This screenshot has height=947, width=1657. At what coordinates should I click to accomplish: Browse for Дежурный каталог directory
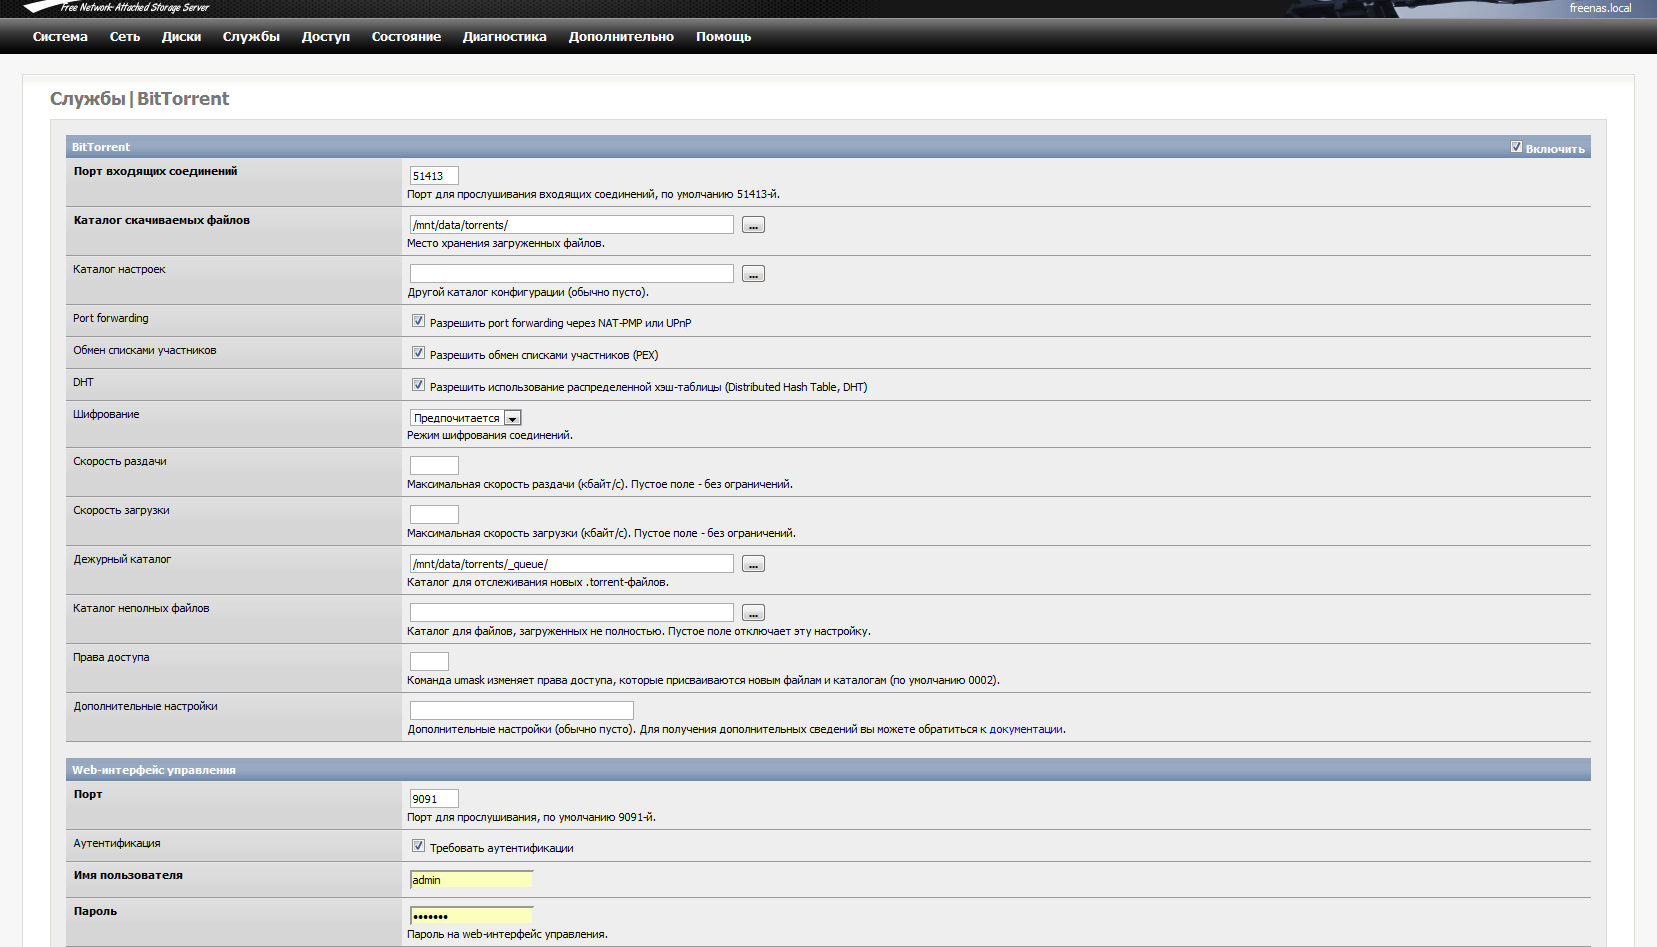point(753,564)
